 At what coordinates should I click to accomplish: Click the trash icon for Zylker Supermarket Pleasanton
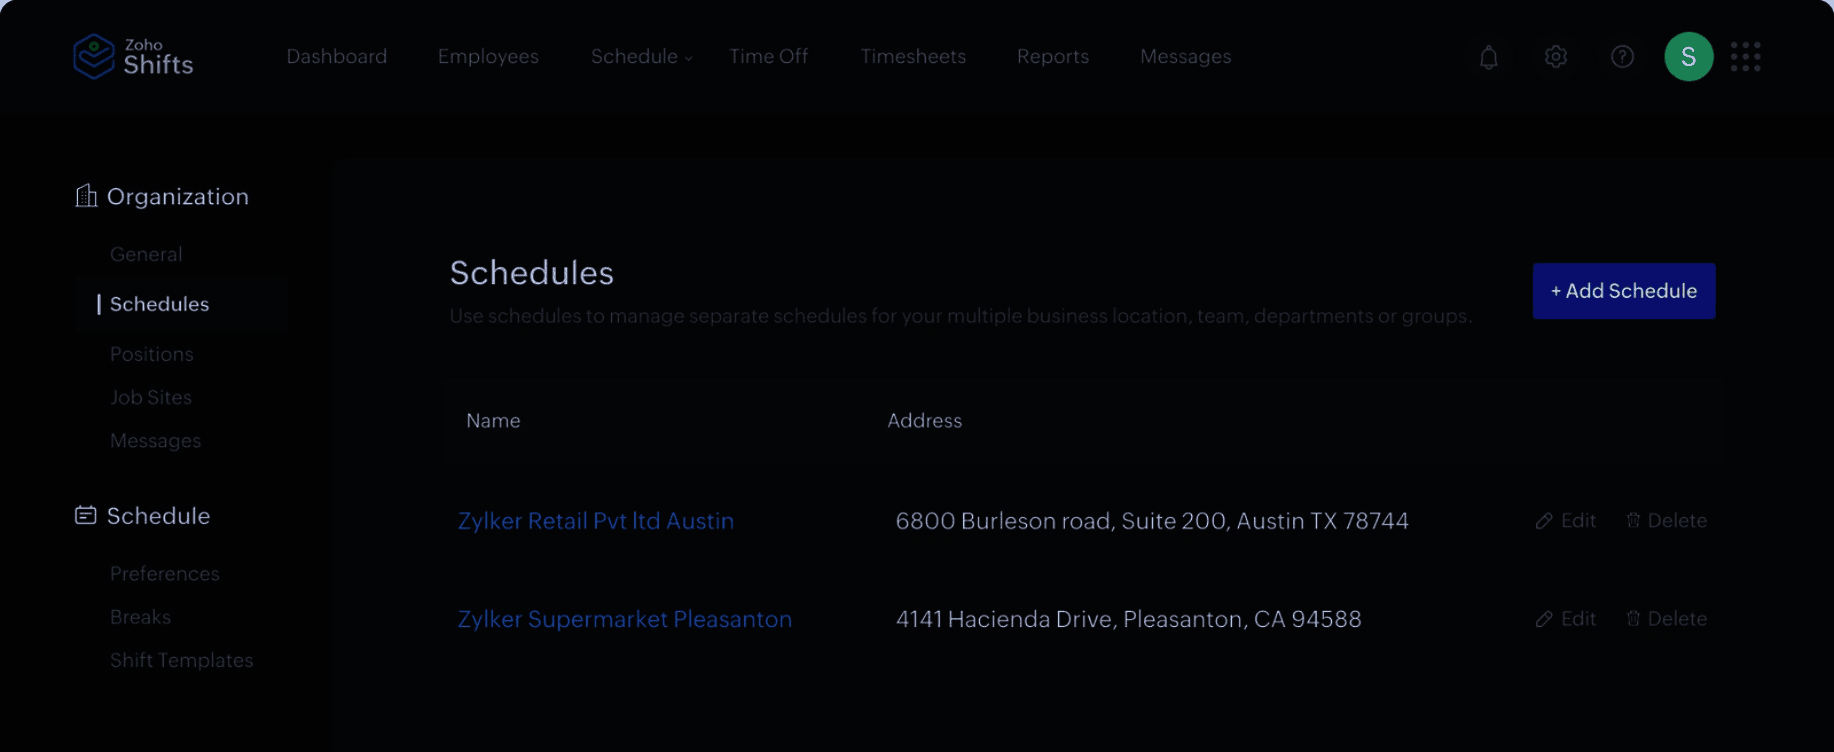pyautogui.click(x=1633, y=619)
